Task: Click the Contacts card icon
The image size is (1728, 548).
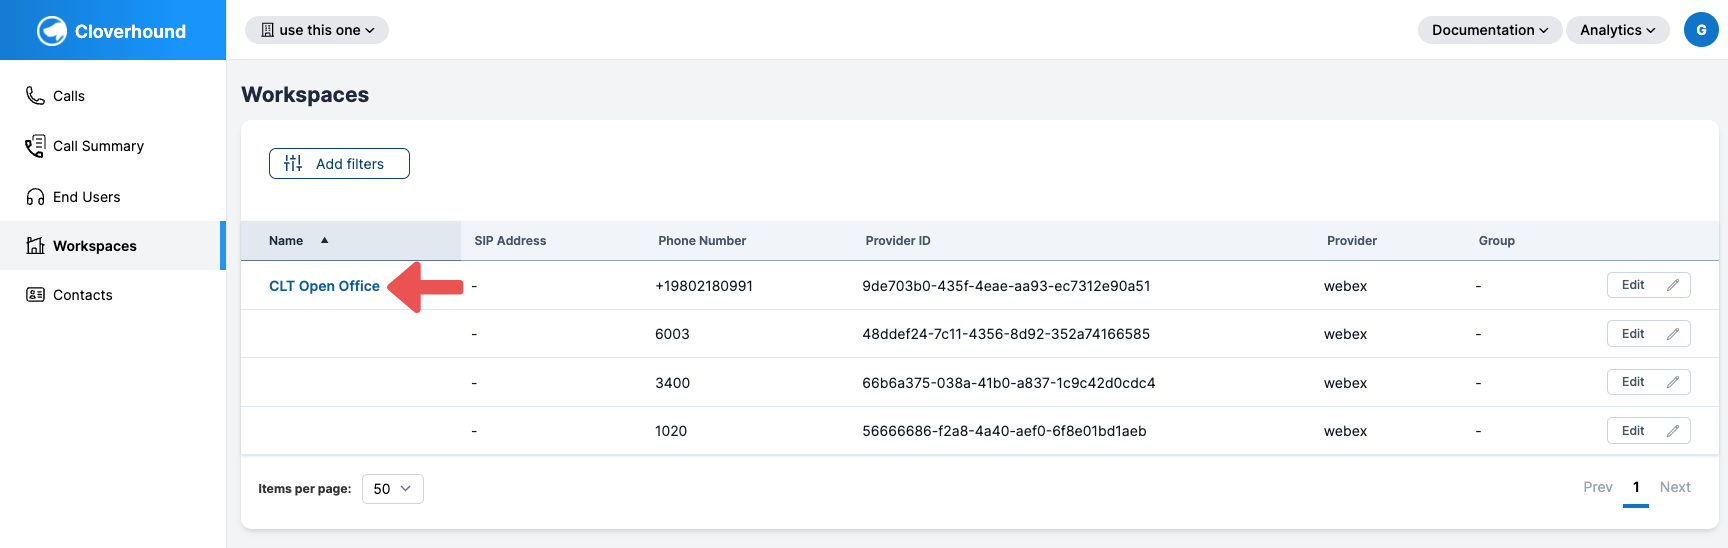Action: click(35, 294)
